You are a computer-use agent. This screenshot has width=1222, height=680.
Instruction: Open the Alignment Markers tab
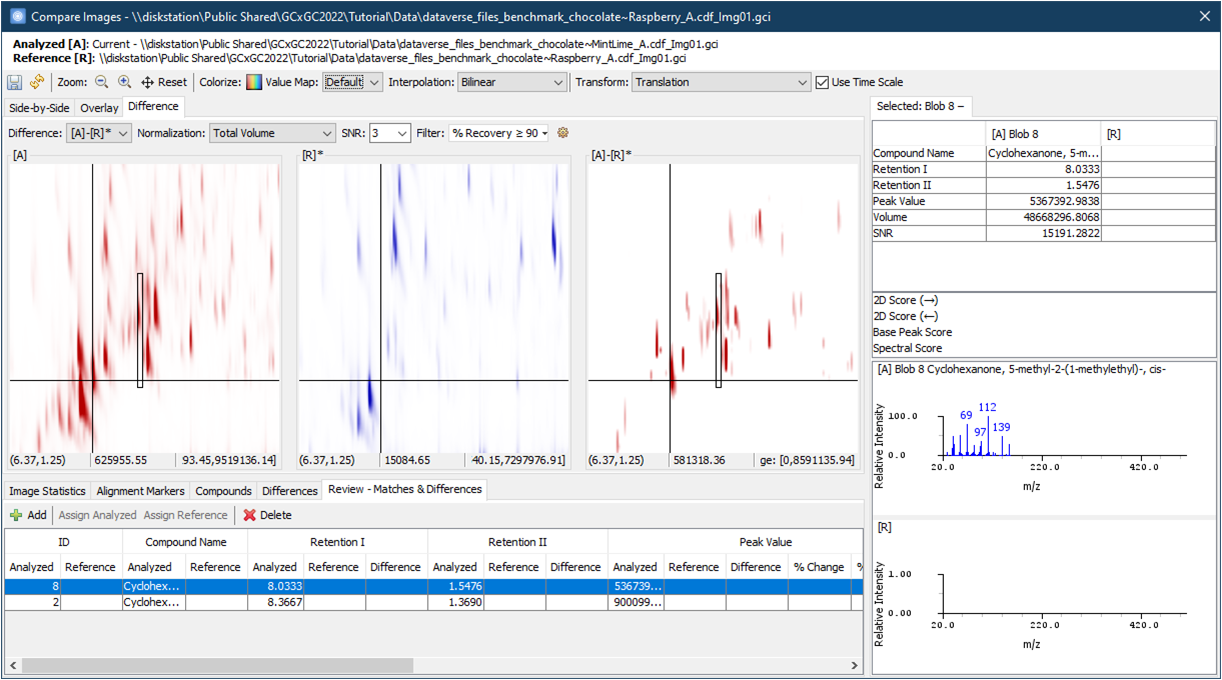coord(140,491)
